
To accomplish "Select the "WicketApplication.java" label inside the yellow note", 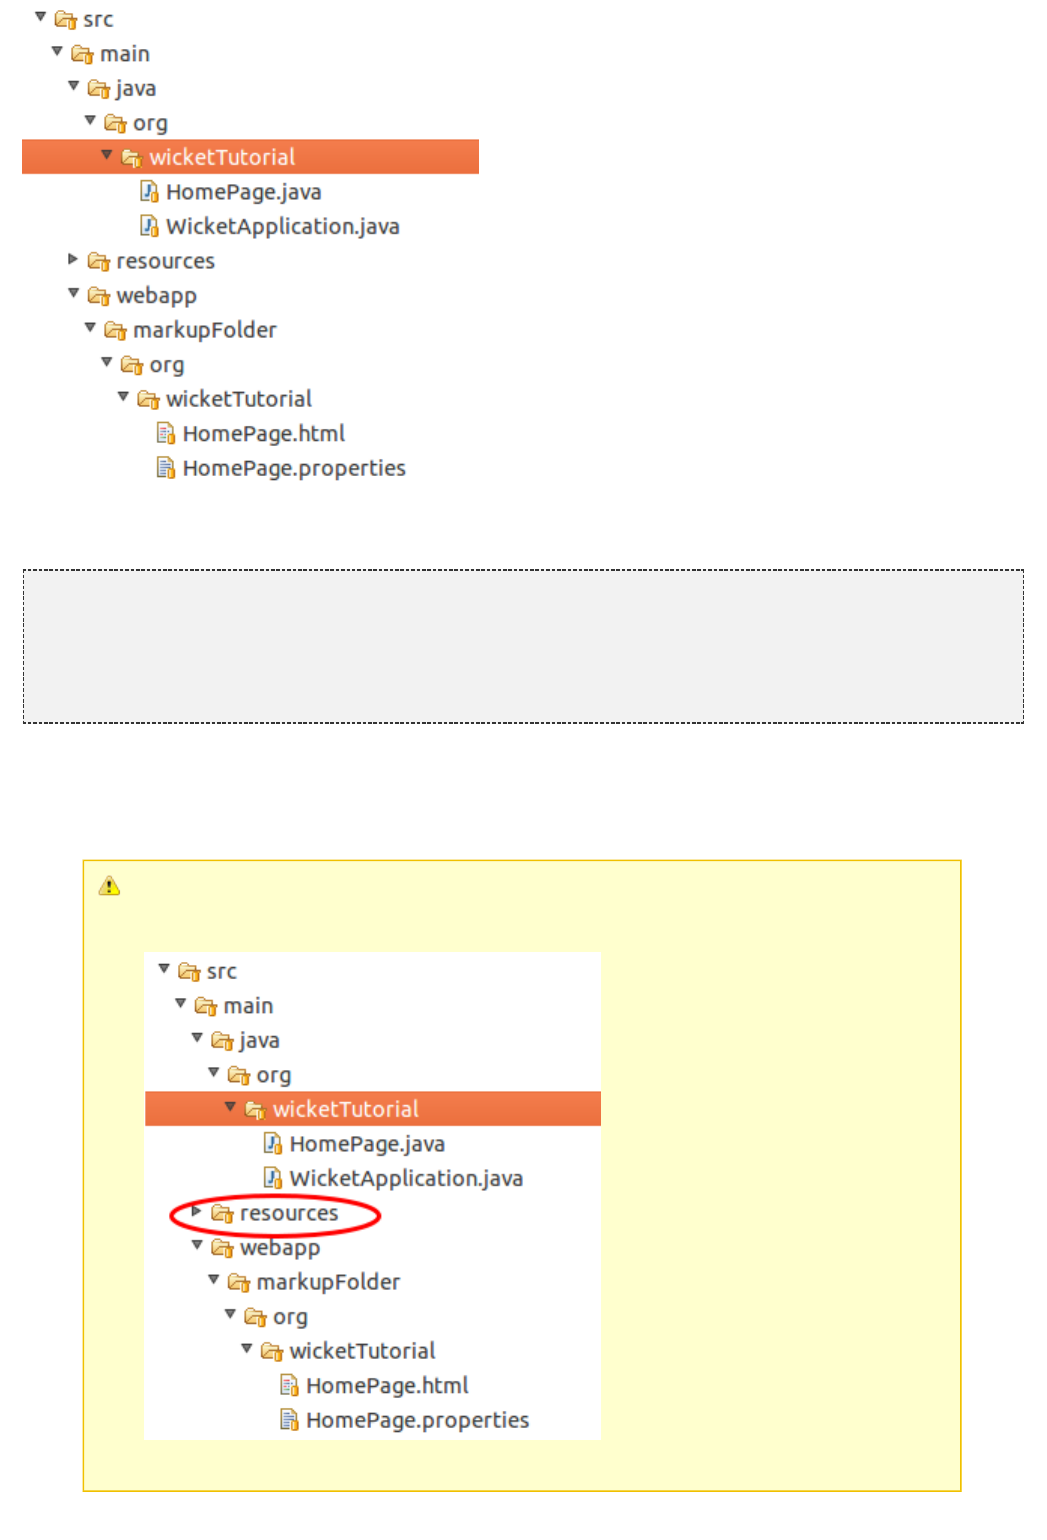I will [406, 1179].
